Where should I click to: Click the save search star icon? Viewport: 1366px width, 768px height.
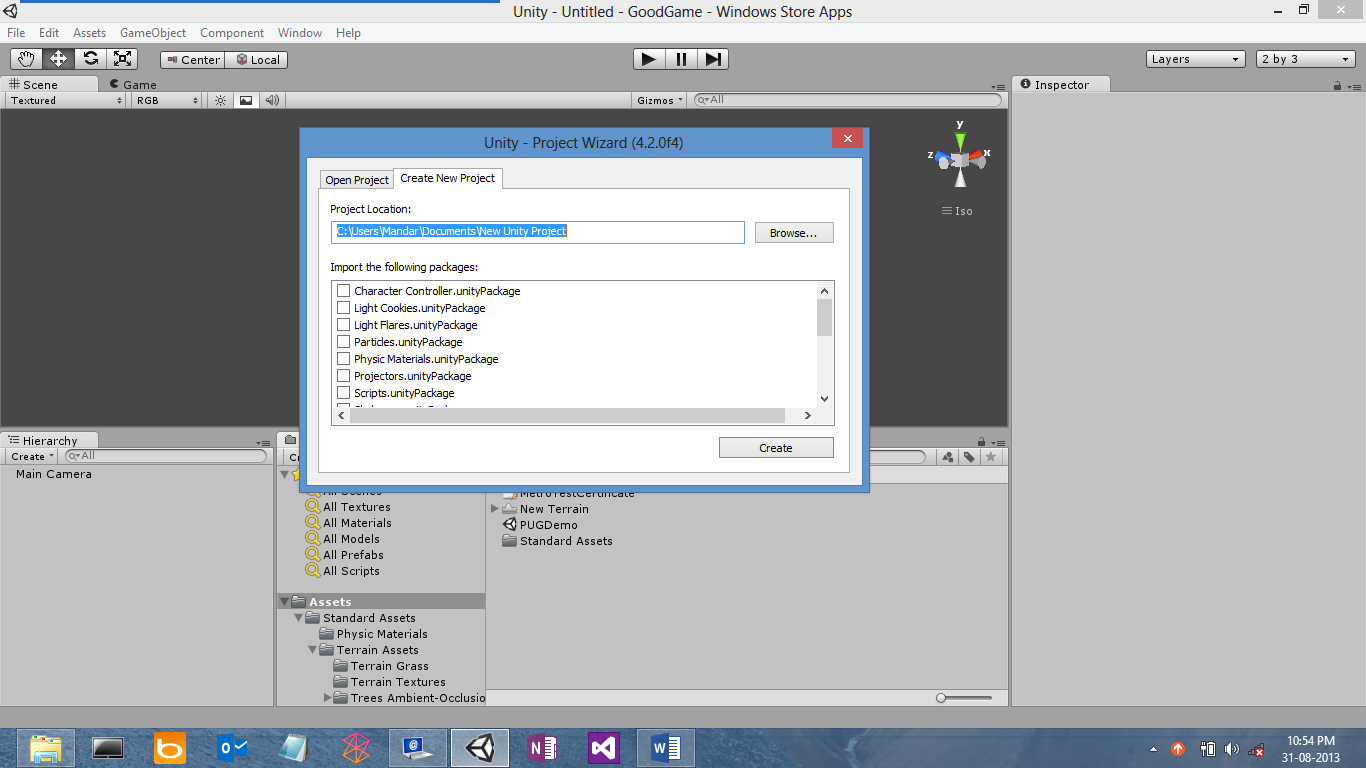coord(990,456)
